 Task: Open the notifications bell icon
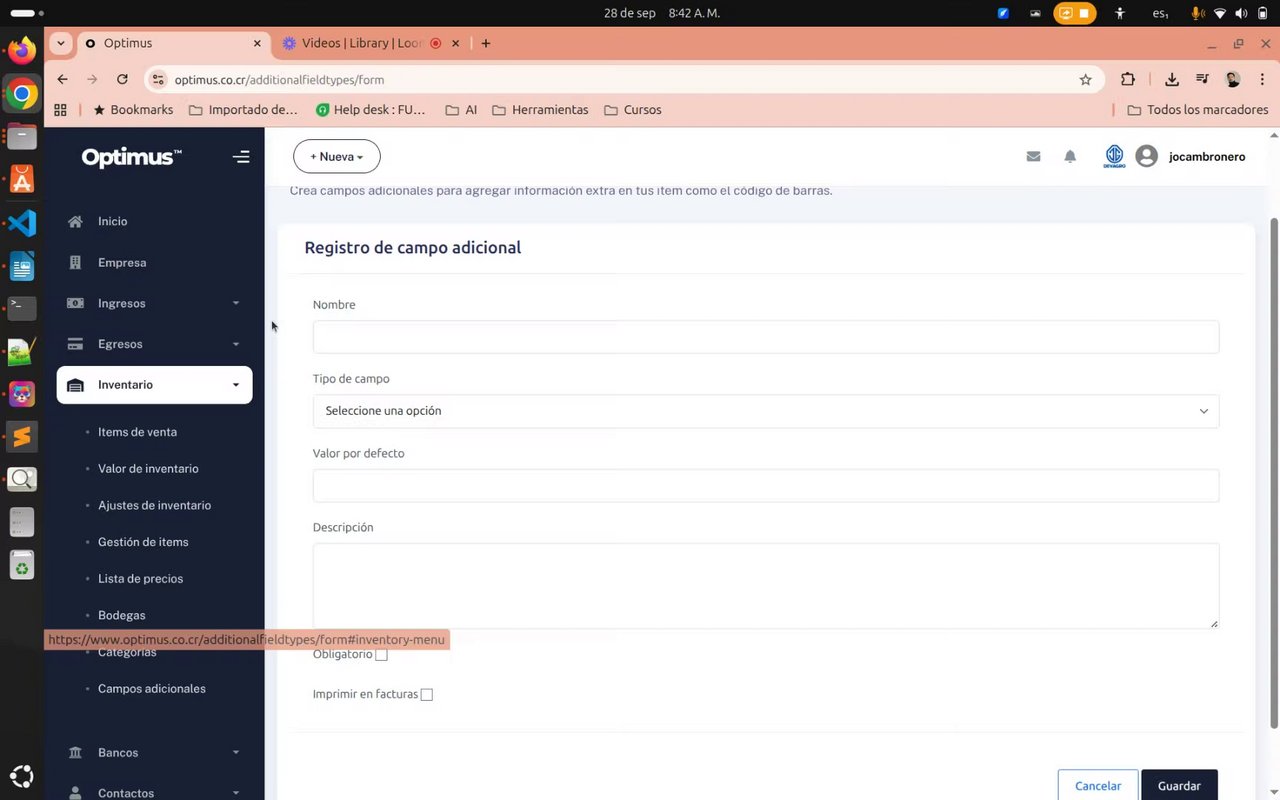click(x=1070, y=157)
